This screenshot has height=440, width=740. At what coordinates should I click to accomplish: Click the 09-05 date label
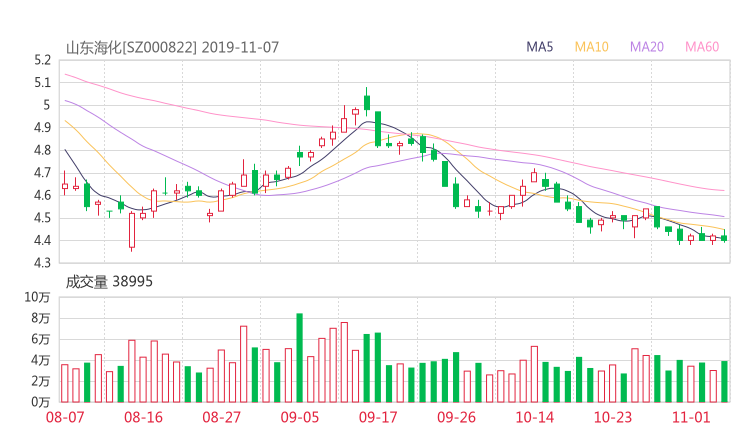coord(300,417)
